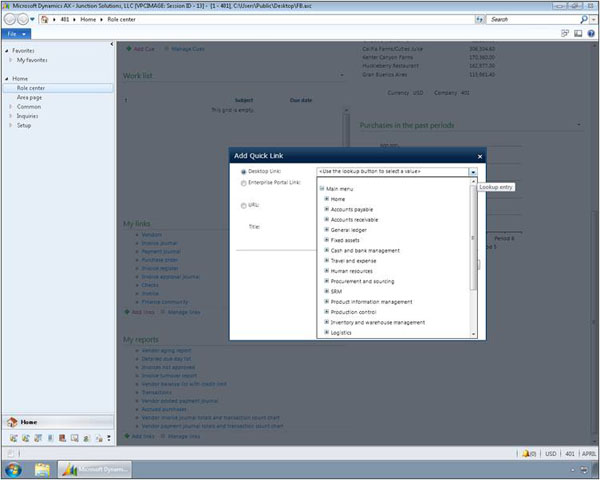Screen dimensions: 600x480
Task: Choose Product information management entry
Action: coord(371,302)
